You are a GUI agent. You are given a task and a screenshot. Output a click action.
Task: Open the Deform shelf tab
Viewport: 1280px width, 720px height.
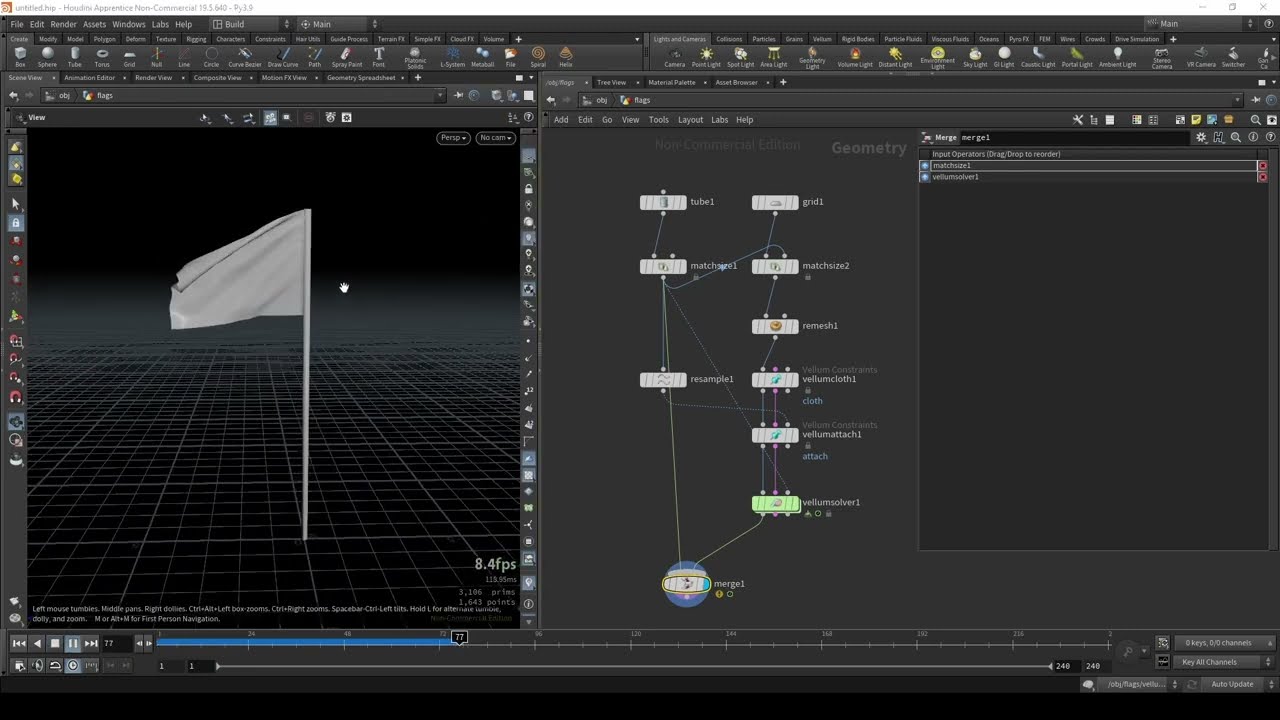[x=135, y=39]
